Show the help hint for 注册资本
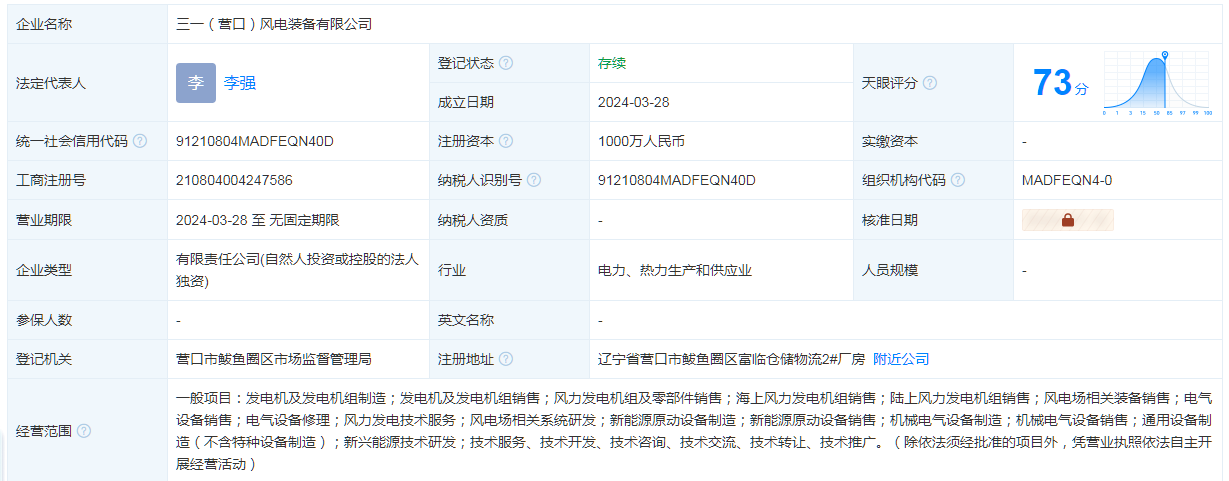 click(506, 141)
